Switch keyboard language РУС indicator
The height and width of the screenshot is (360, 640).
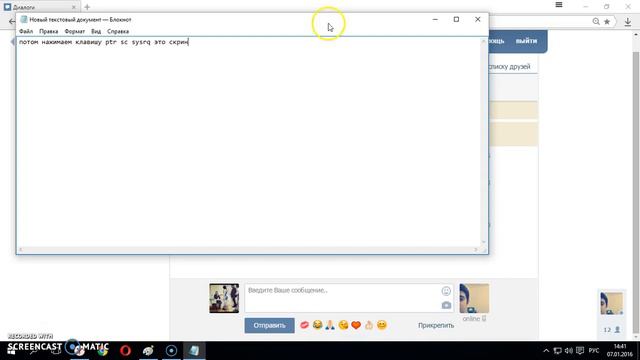point(594,351)
